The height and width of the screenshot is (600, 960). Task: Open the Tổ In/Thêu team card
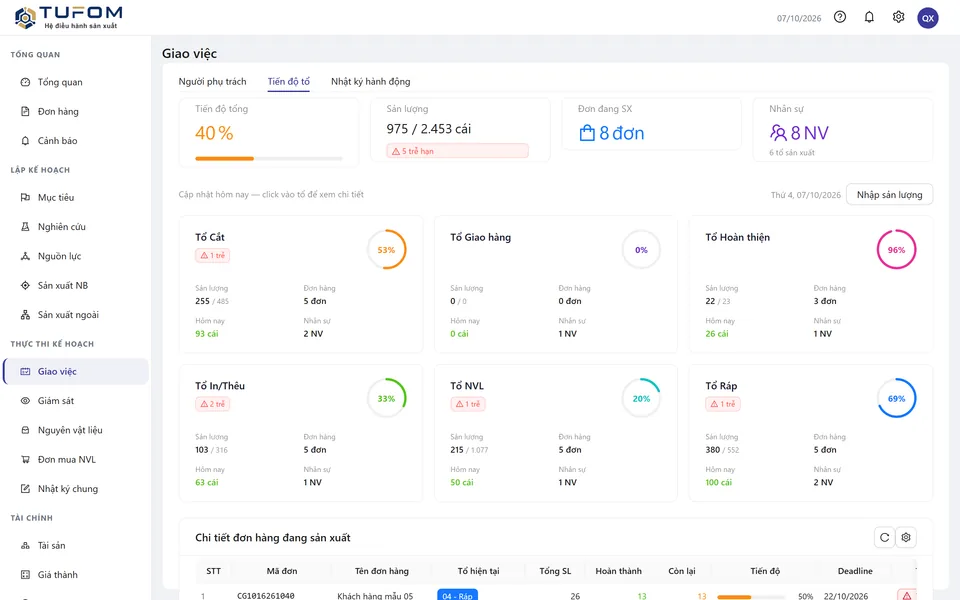point(301,433)
